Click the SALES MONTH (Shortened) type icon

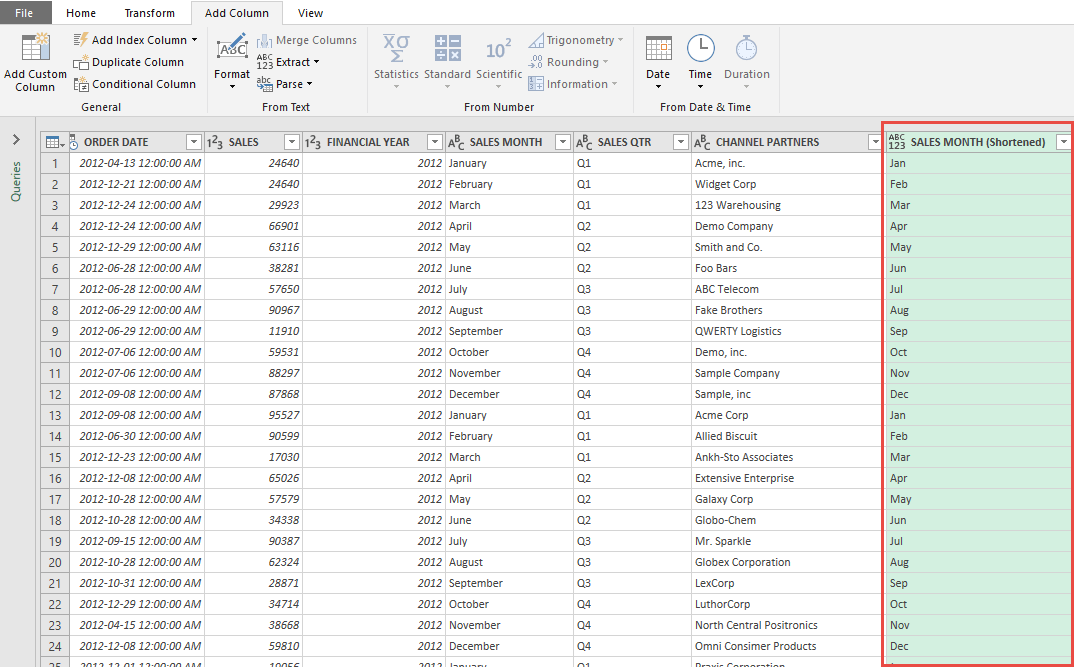(897, 142)
